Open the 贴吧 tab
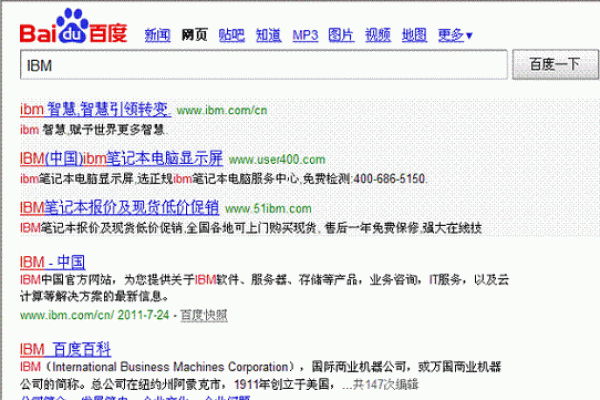Image resolution: width=600 pixels, height=400 pixels. [232, 35]
